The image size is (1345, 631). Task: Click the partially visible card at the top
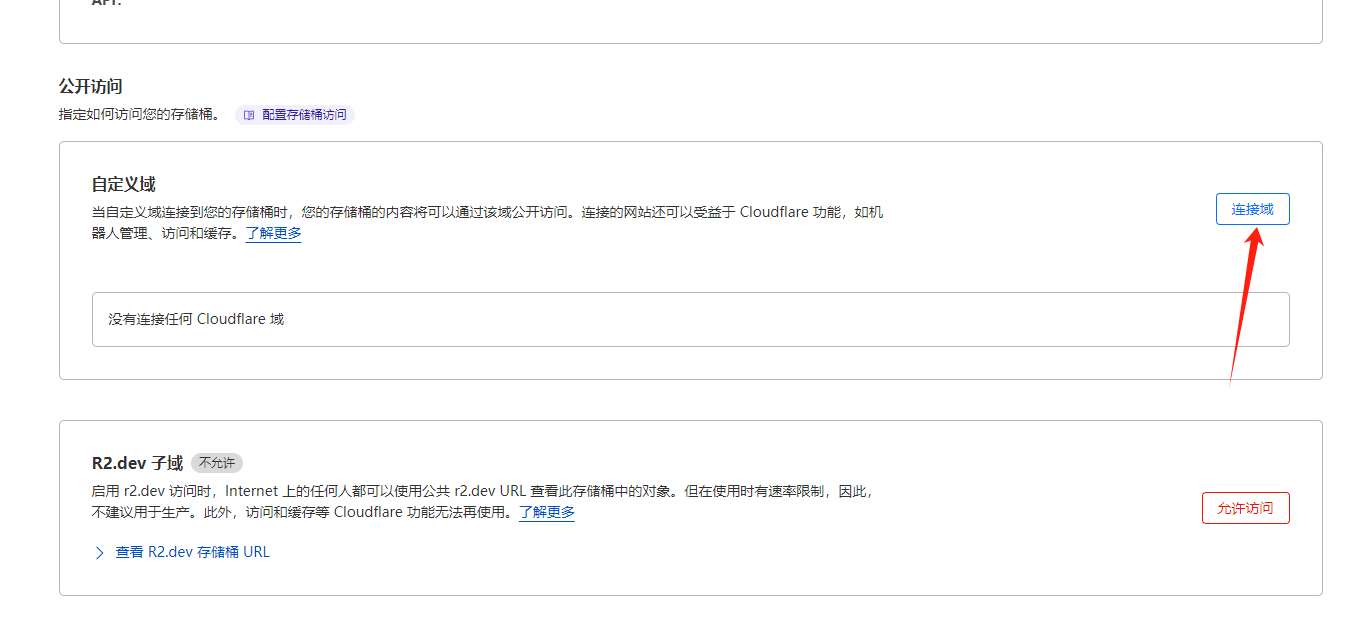pyautogui.click(x=690, y=20)
